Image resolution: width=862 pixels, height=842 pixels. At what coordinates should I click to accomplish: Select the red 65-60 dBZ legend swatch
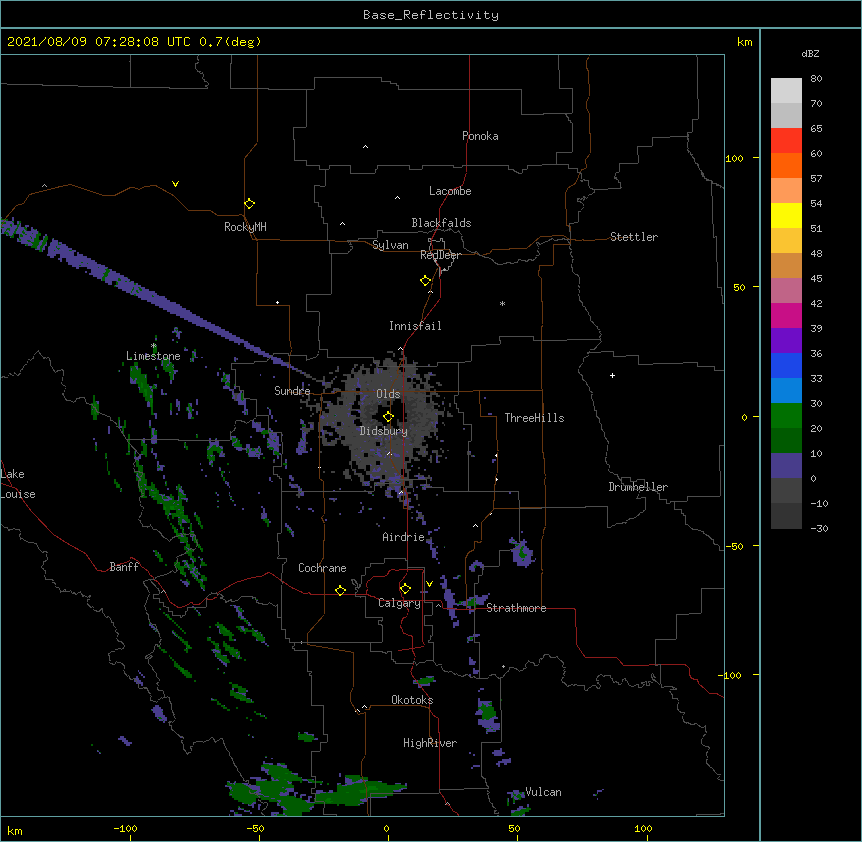click(x=786, y=140)
